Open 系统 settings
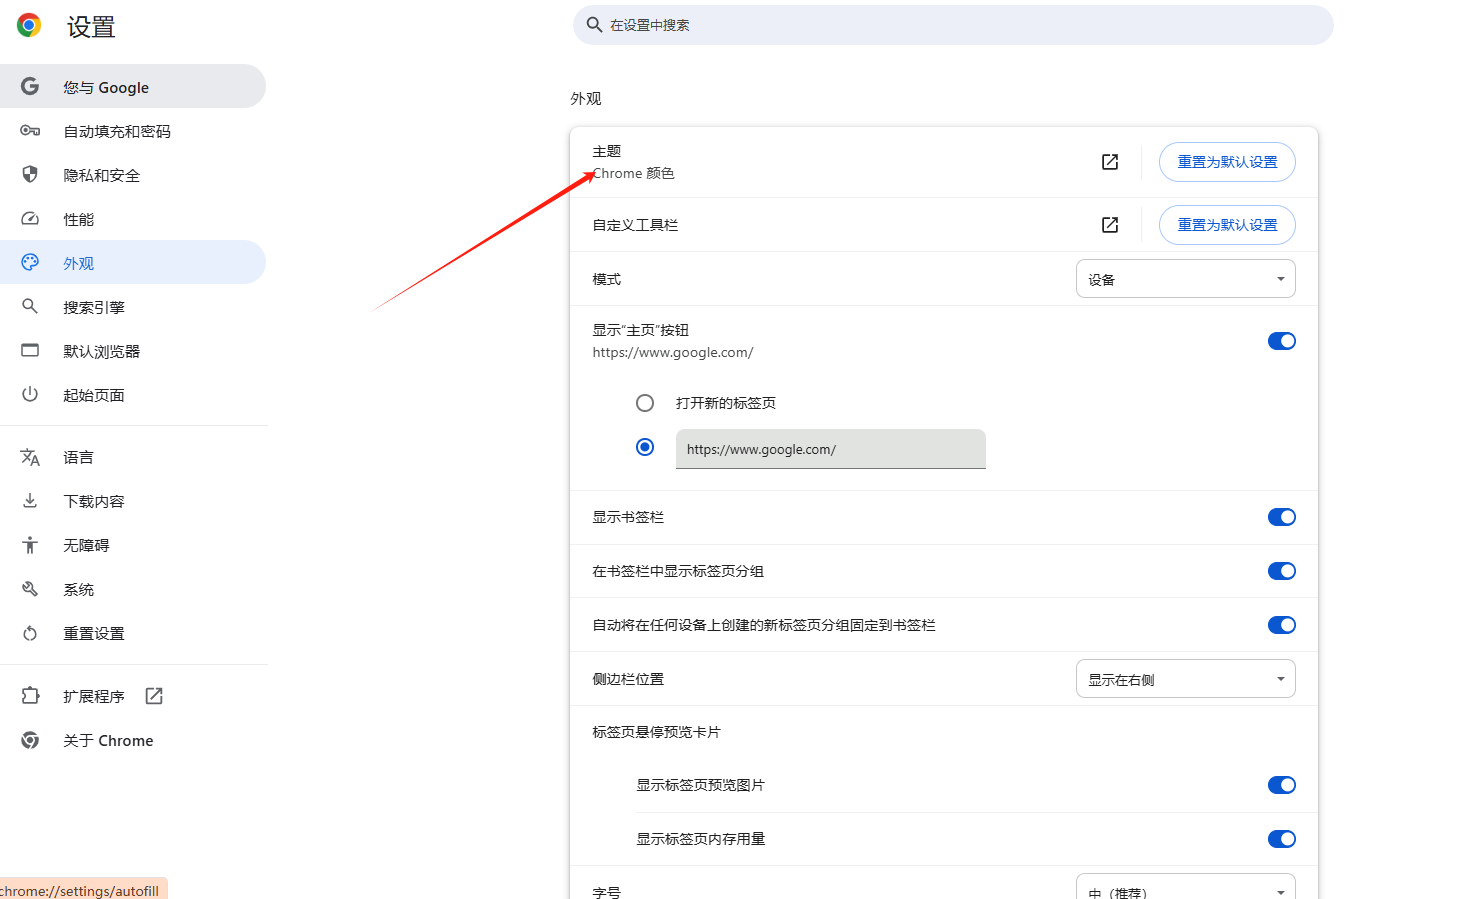The image size is (1480, 899). [133, 589]
